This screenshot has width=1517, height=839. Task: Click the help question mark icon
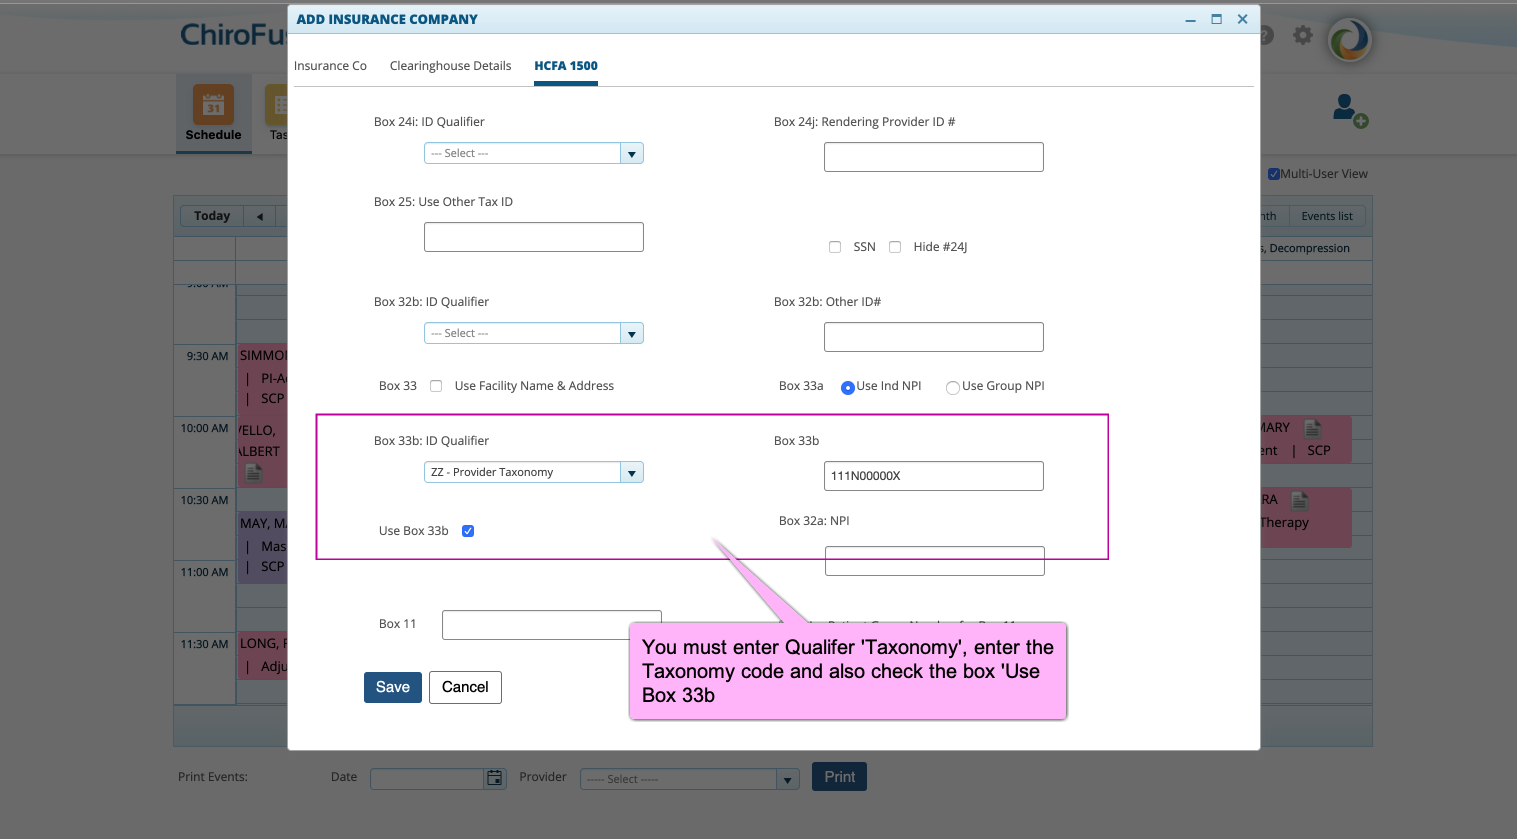1261,34
